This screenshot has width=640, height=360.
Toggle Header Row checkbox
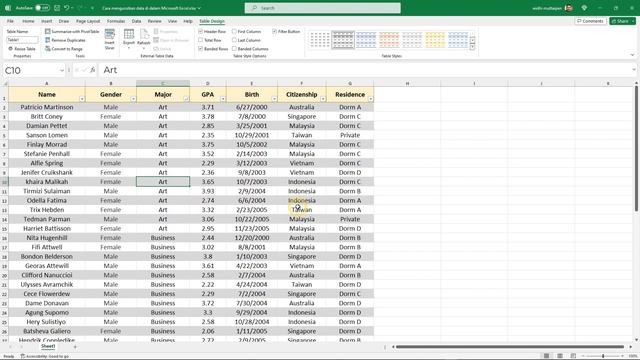coord(200,31)
